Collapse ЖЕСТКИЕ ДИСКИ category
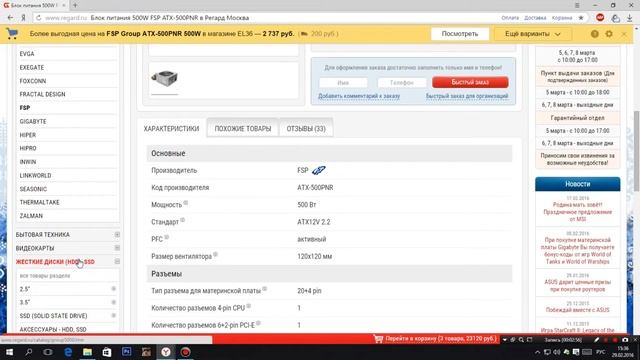The height and width of the screenshot is (360, 640). pyautogui.click(x=117, y=262)
